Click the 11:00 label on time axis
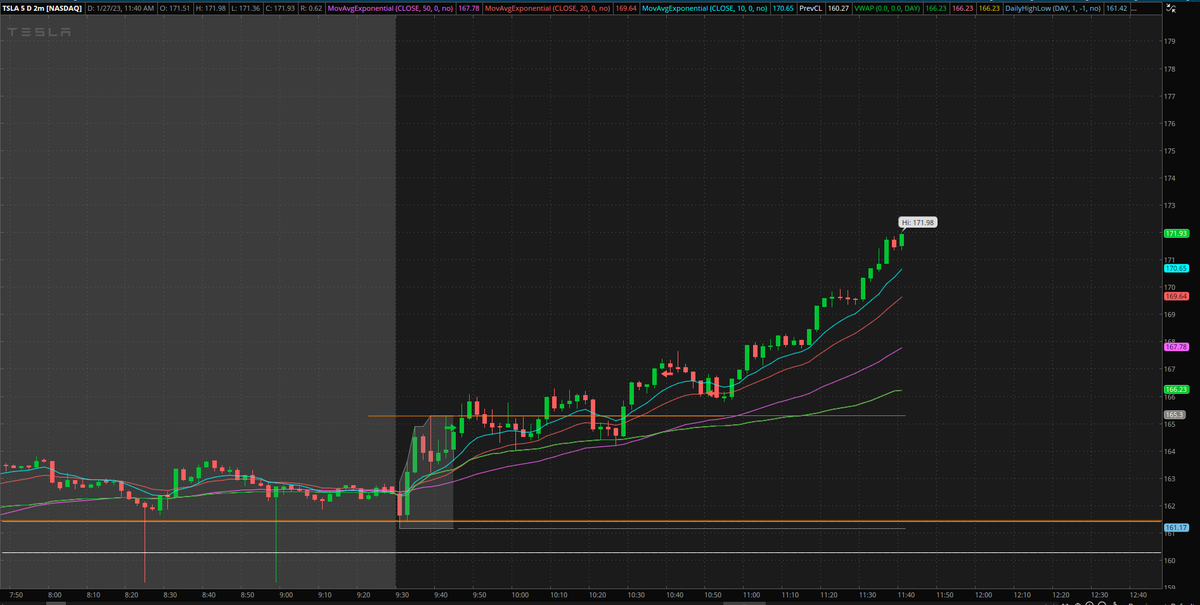 pos(751,595)
